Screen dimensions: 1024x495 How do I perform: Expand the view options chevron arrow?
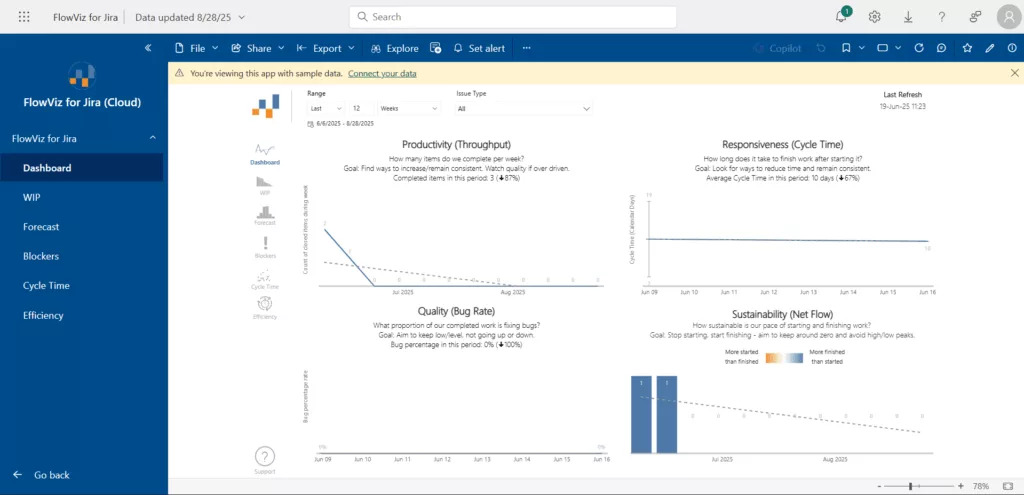tap(899, 48)
